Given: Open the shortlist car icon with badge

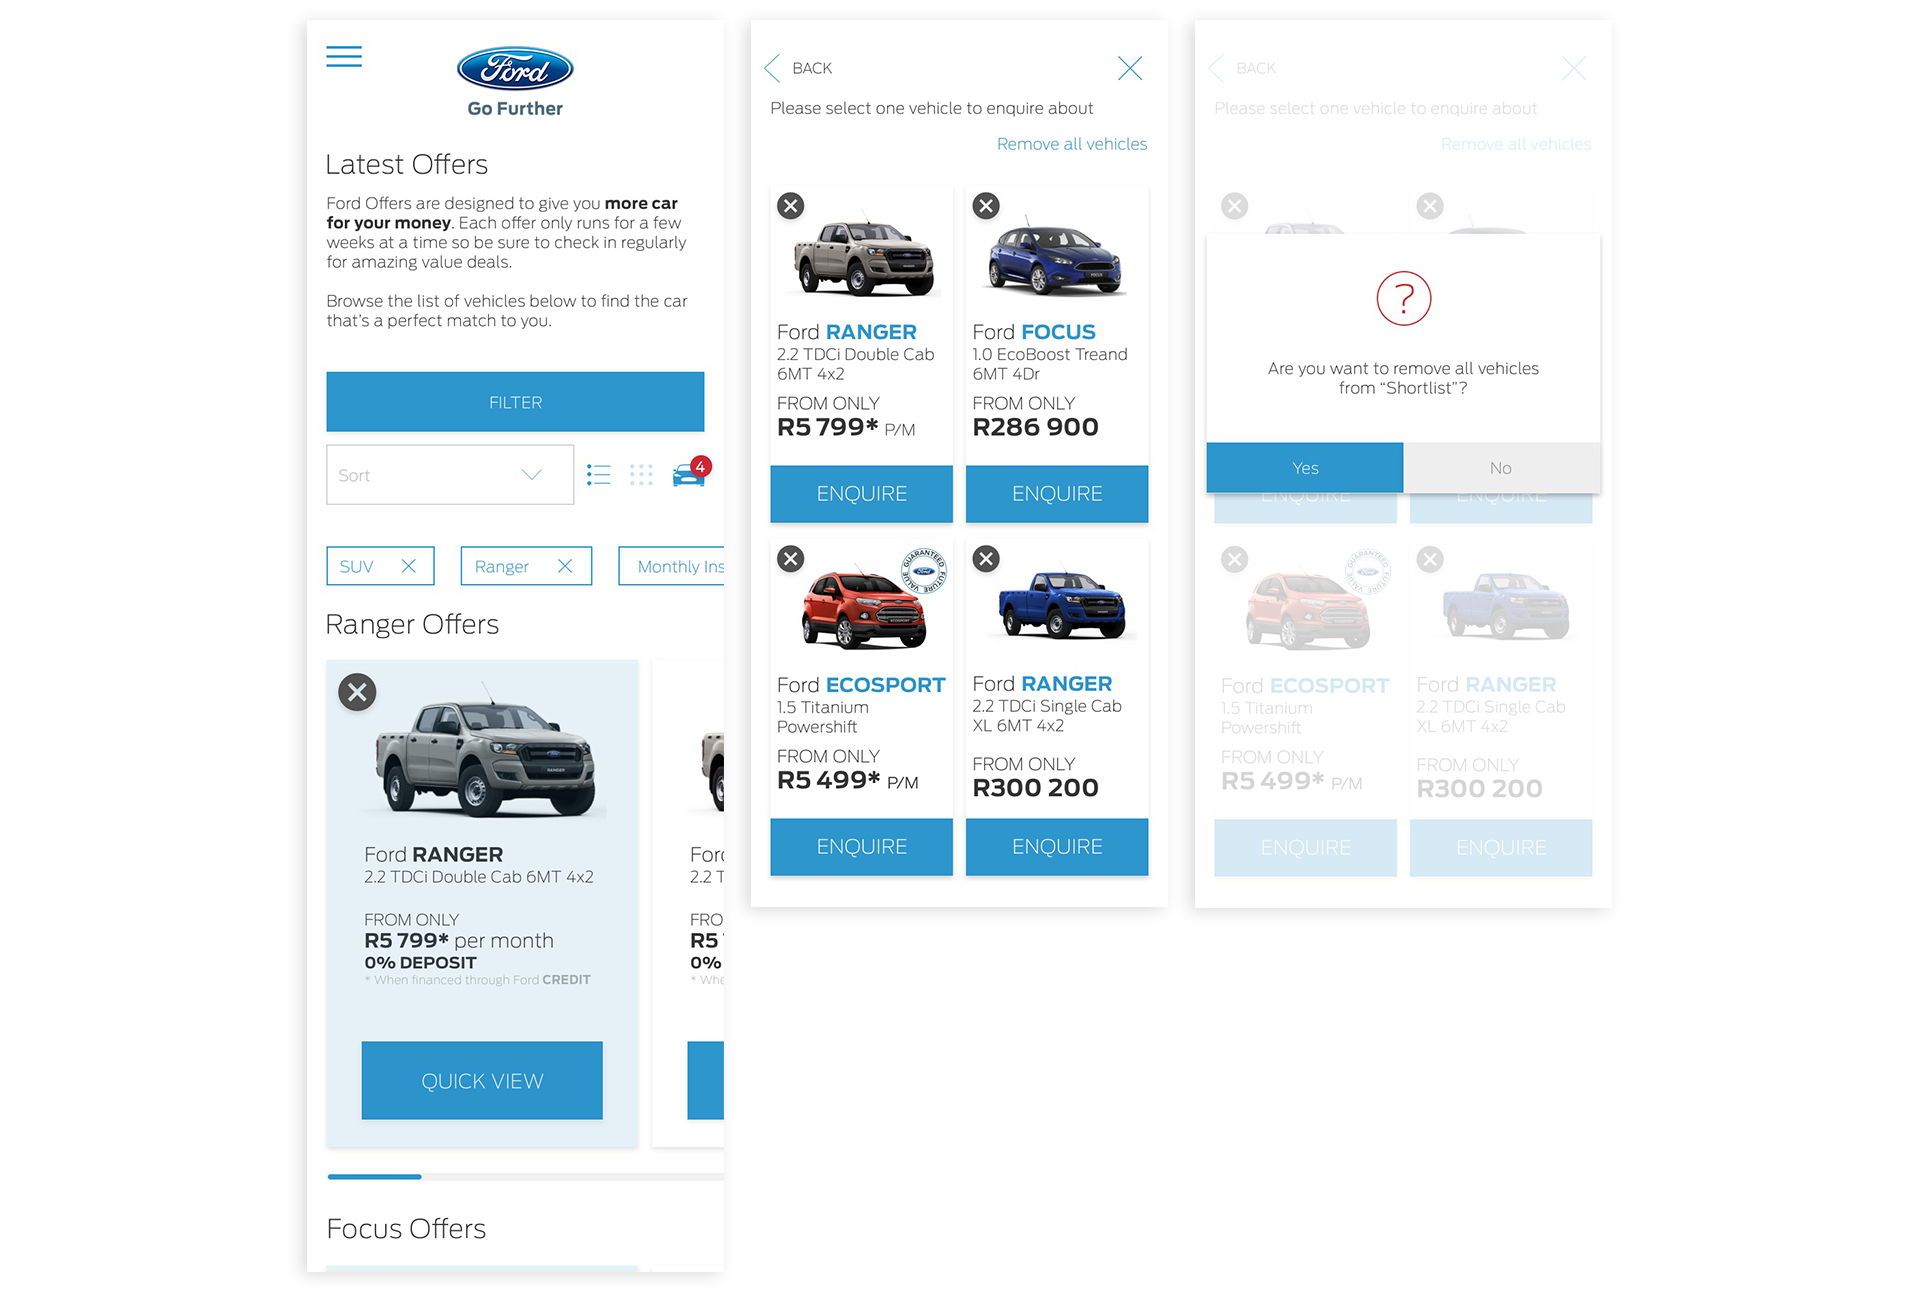Looking at the screenshot, I should 691,472.
